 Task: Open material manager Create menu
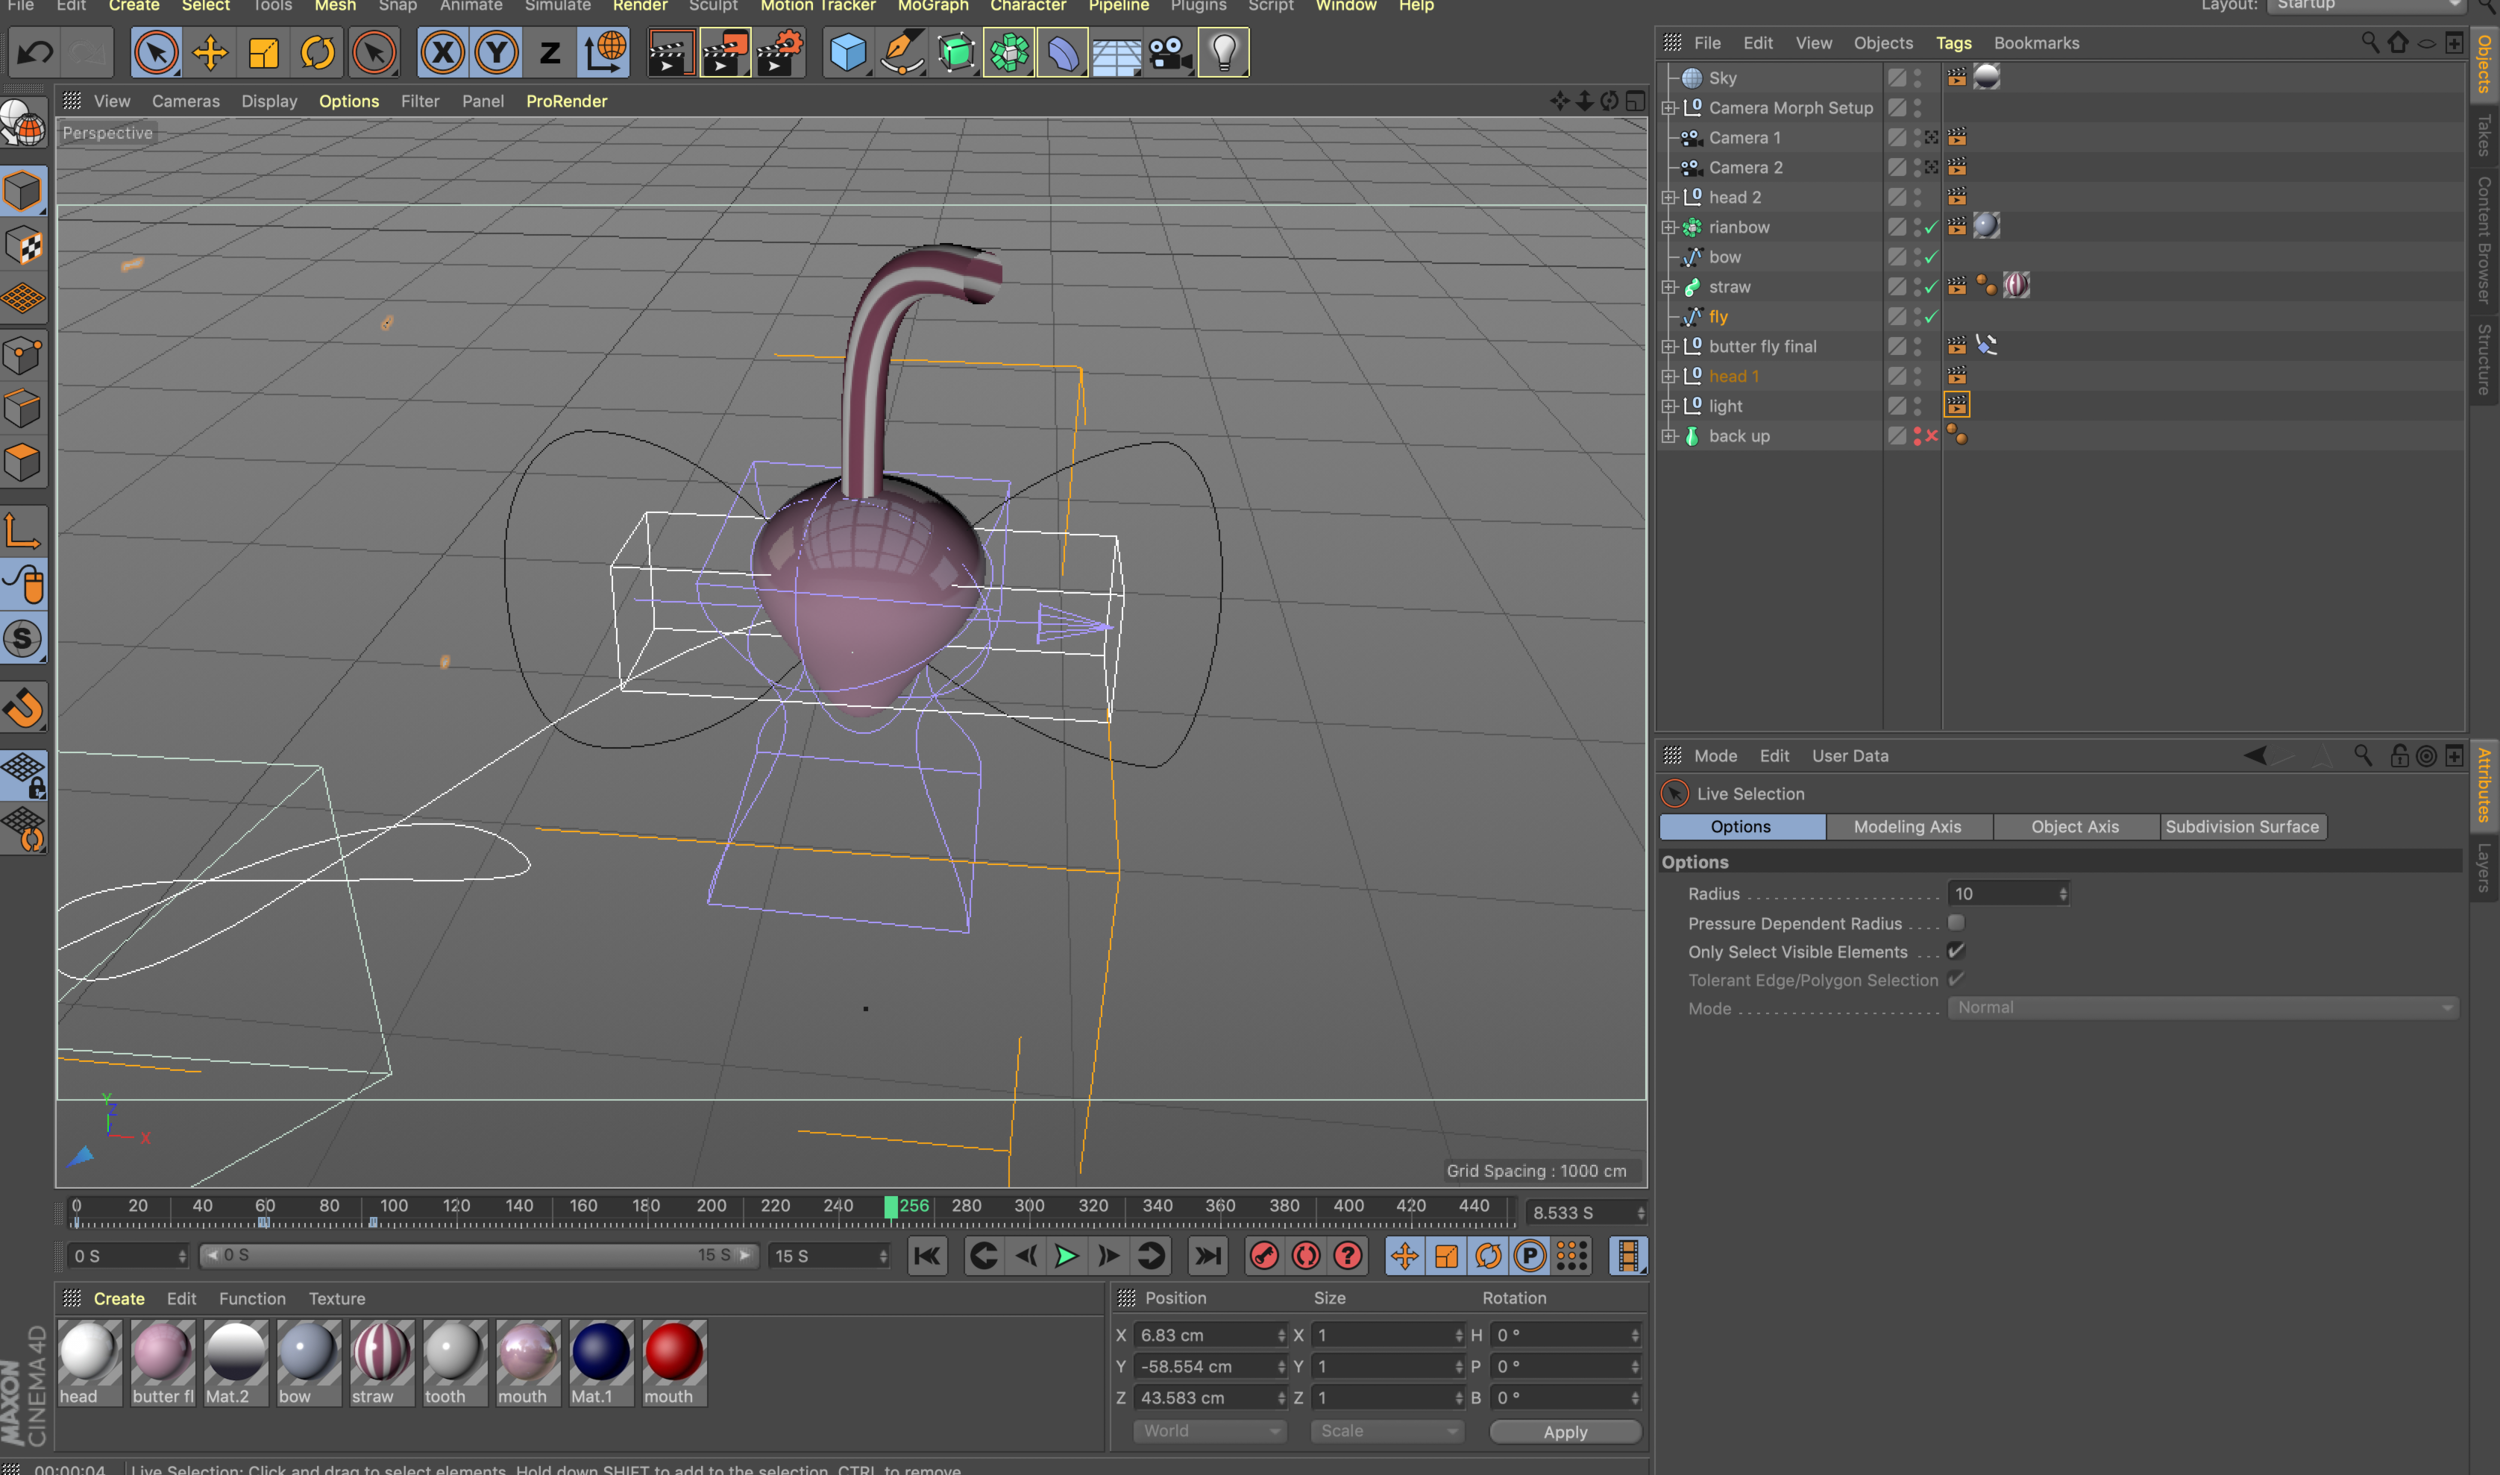(x=119, y=1299)
